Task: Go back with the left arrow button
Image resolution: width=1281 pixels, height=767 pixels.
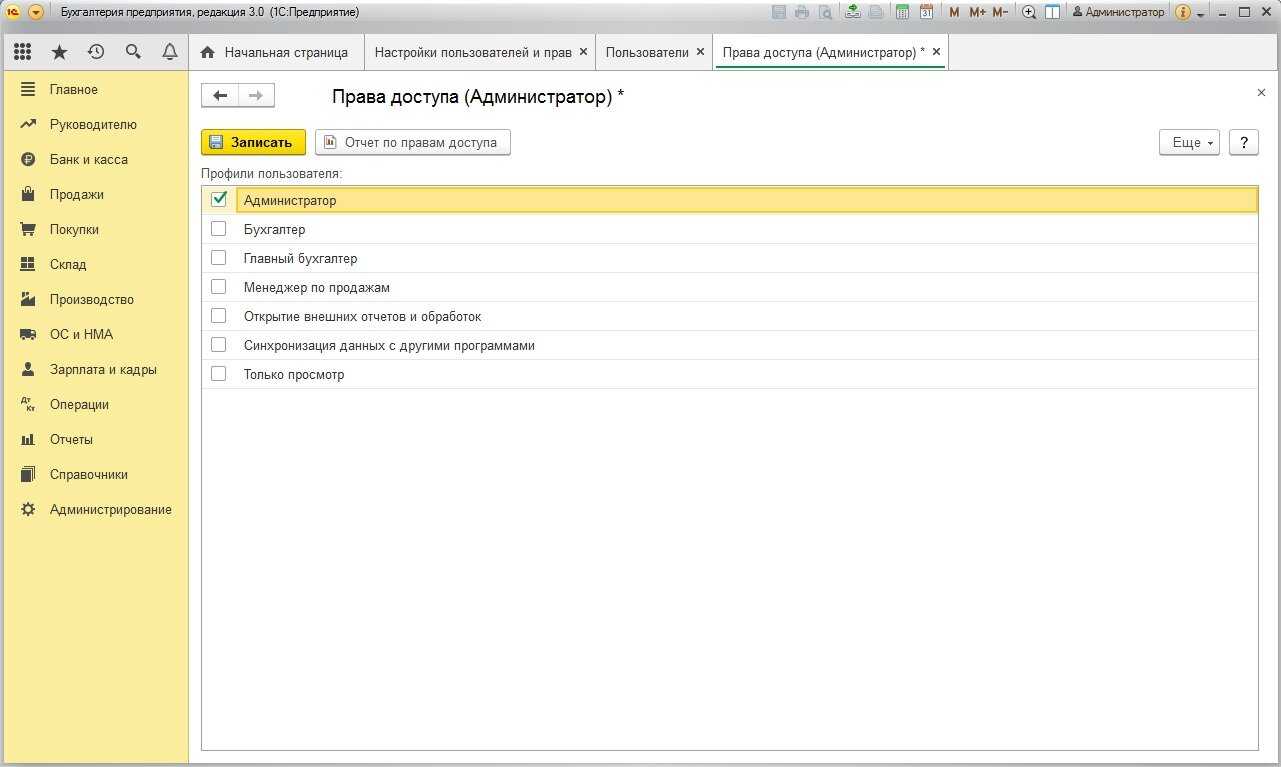Action: click(x=220, y=95)
